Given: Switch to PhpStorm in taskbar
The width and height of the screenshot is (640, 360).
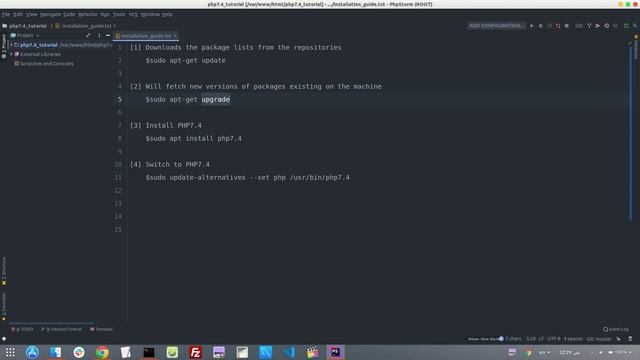Looking at the screenshot, I should [x=336, y=352].
